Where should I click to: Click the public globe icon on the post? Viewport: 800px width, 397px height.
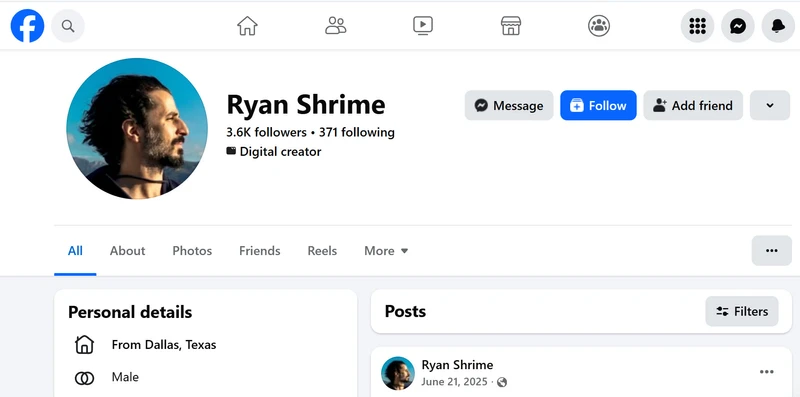click(x=502, y=382)
